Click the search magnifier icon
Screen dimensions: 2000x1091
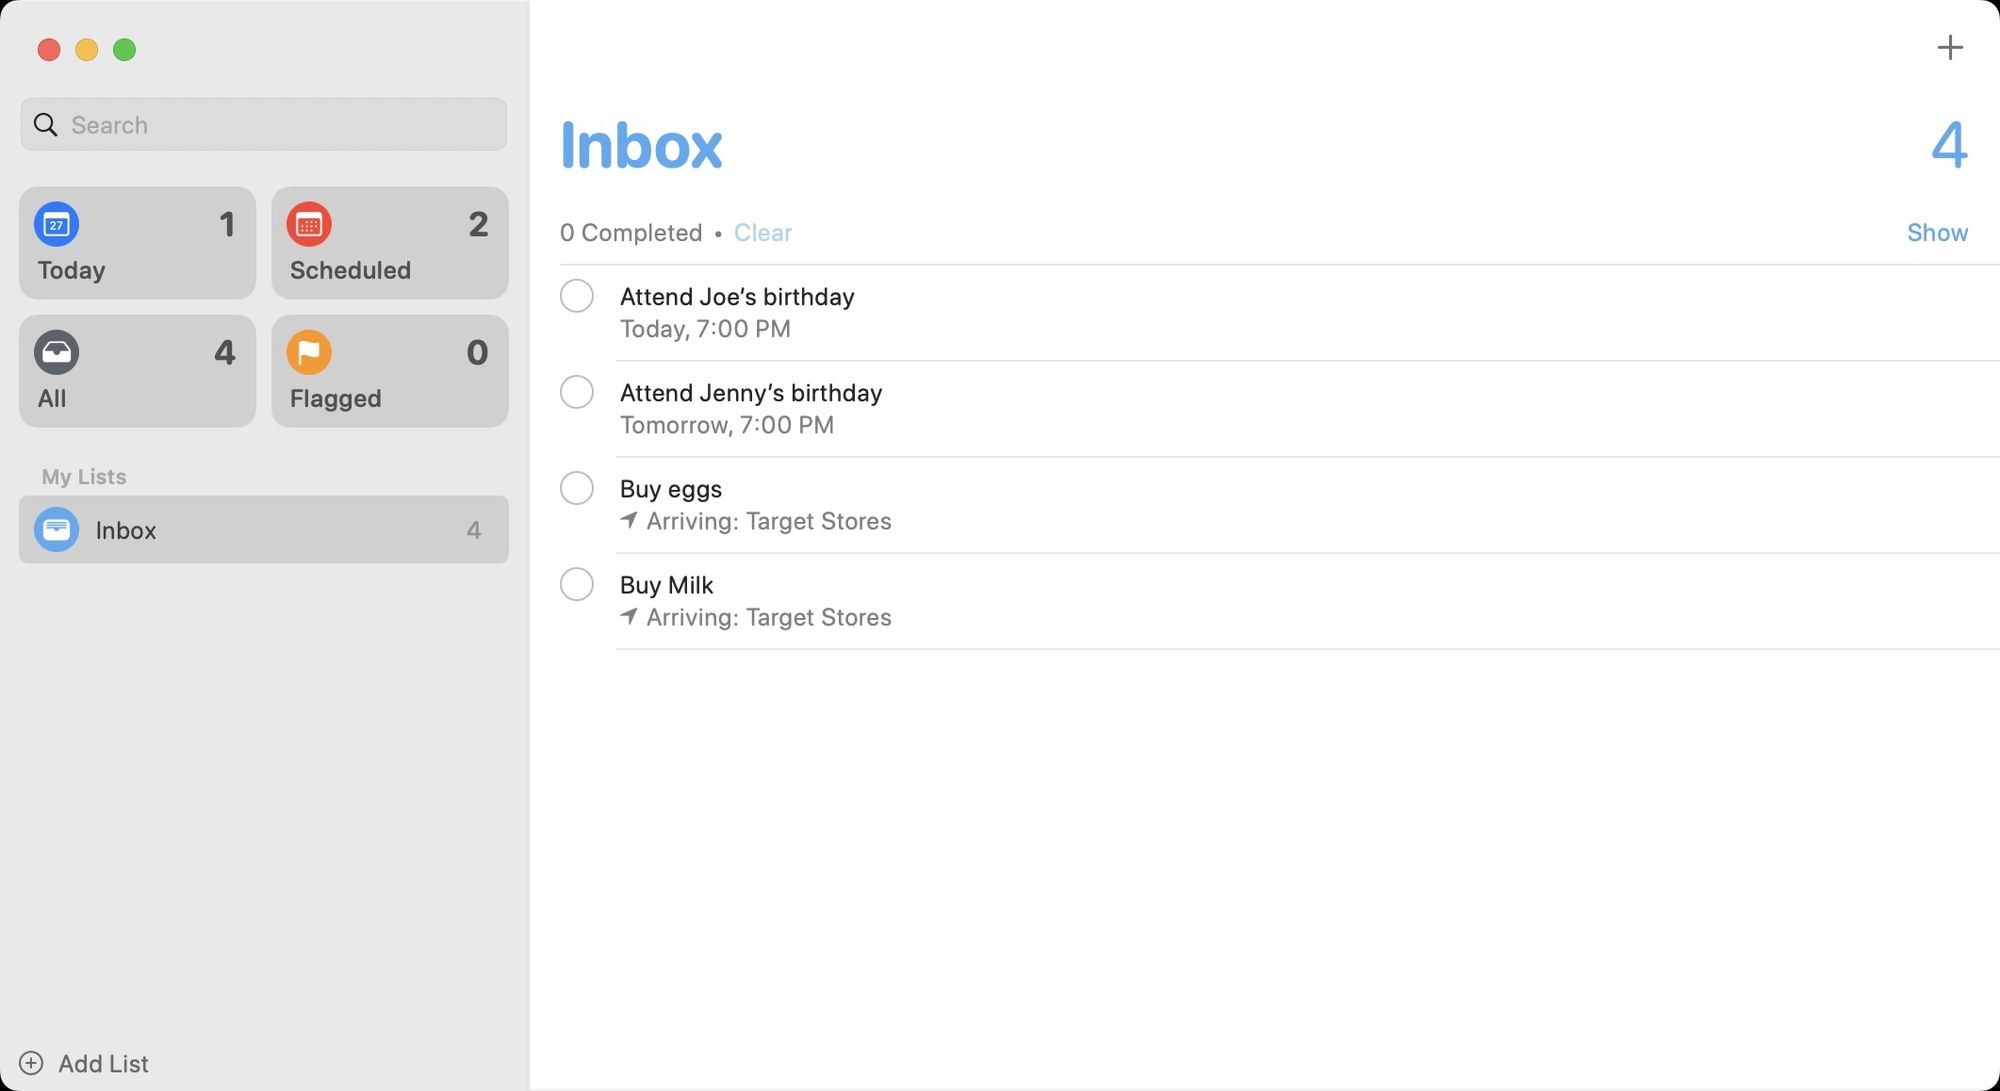[x=45, y=124]
